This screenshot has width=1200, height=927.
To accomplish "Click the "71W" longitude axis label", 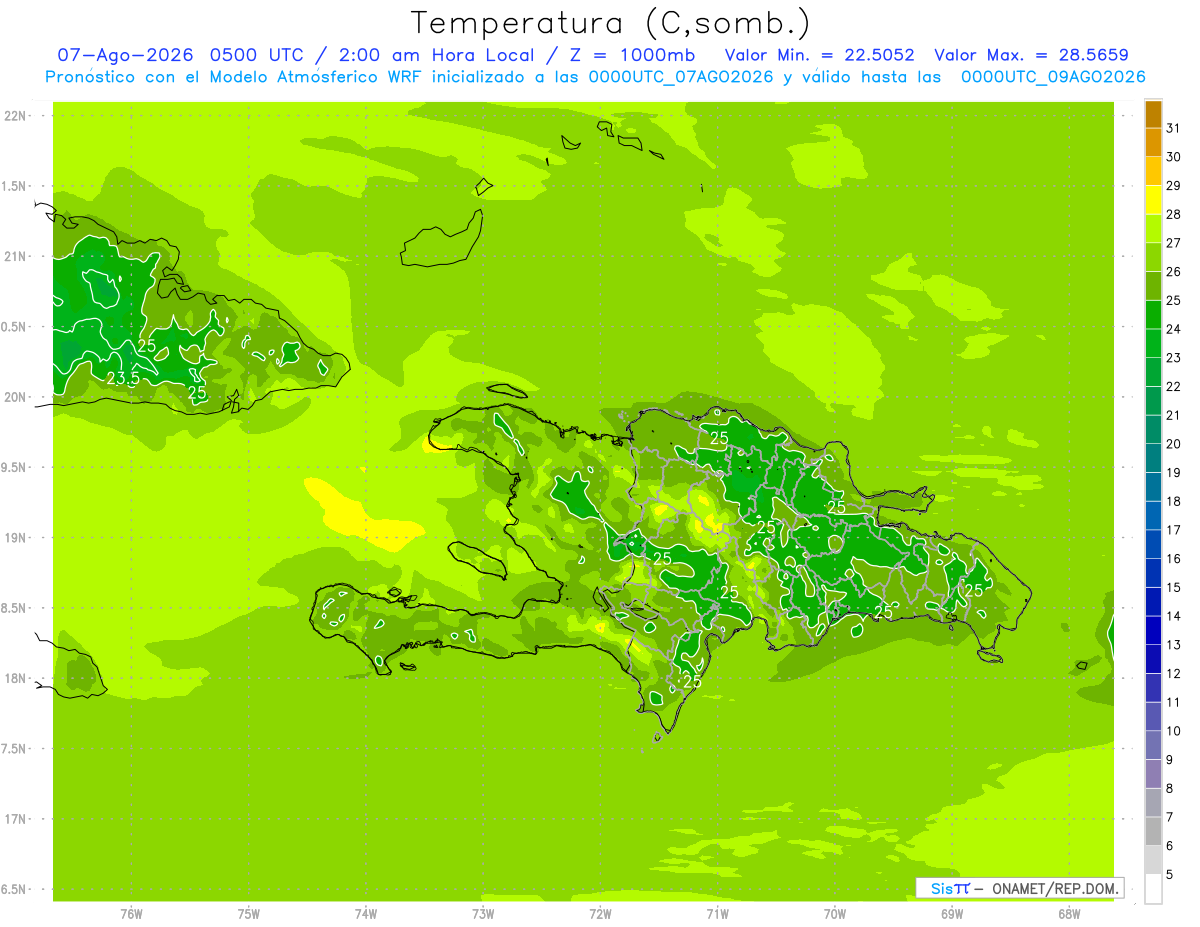I will click(717, 913).
